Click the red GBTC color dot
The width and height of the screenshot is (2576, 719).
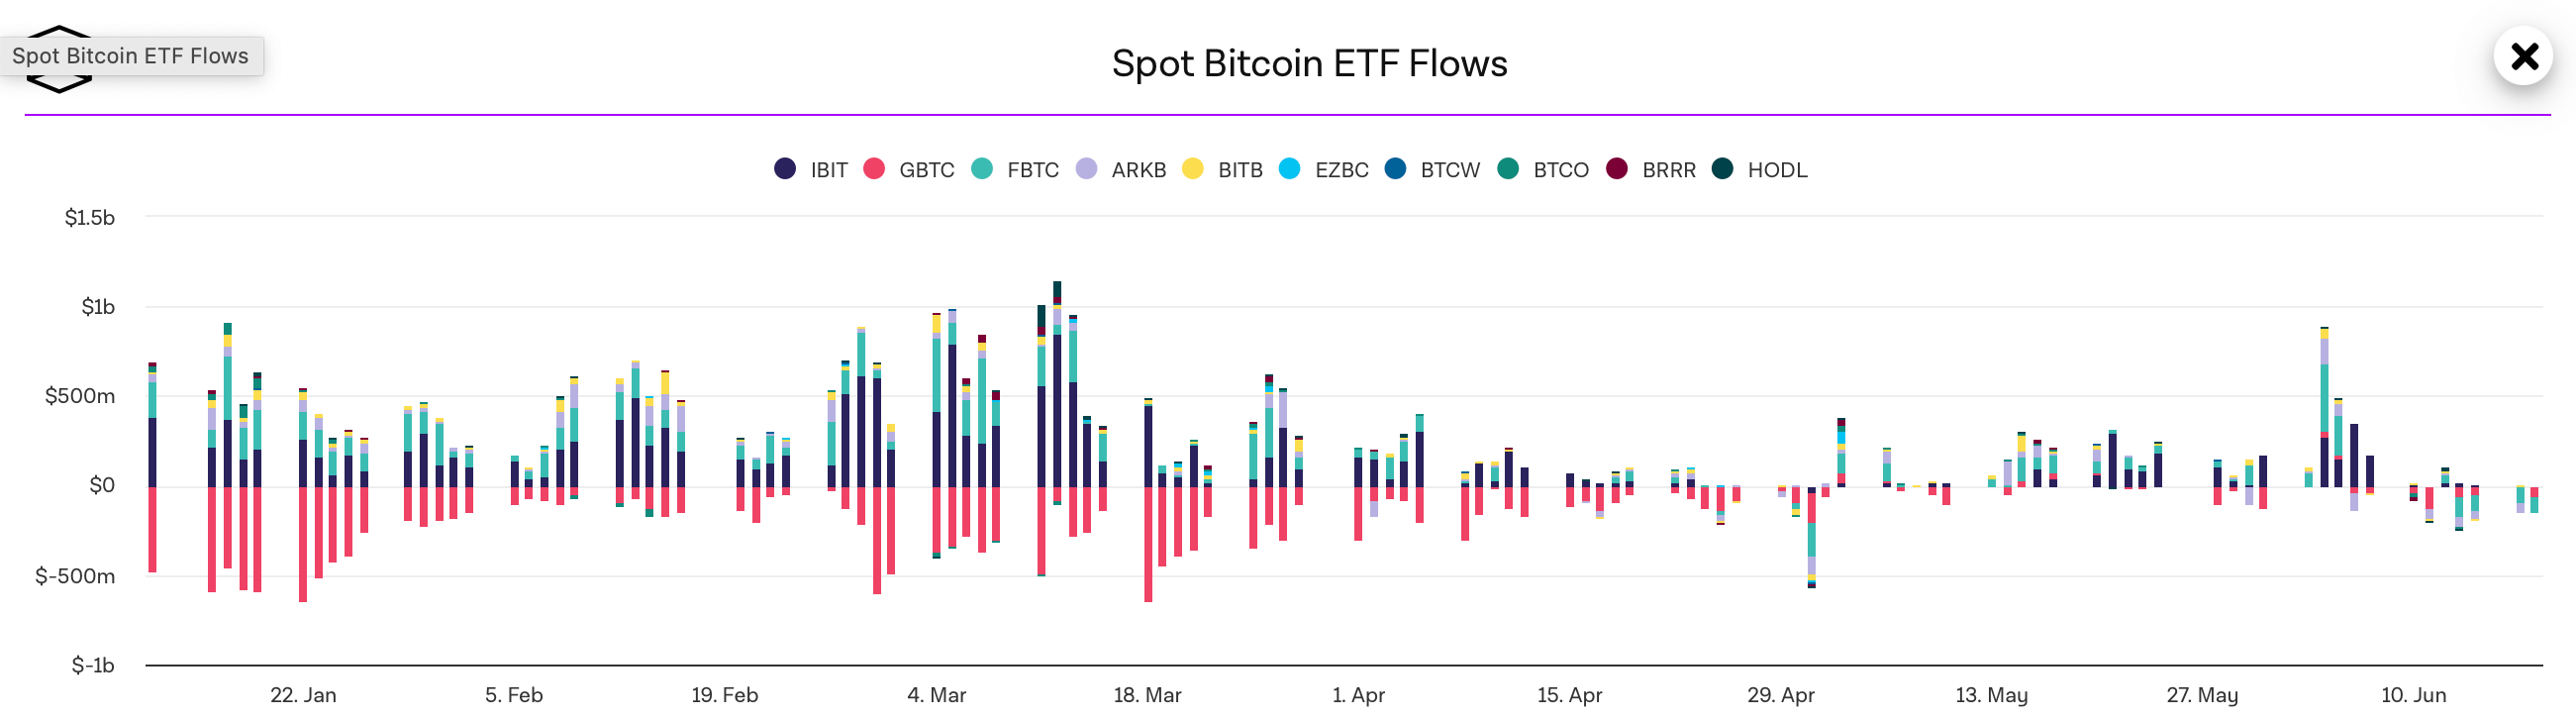pos(874,169)
